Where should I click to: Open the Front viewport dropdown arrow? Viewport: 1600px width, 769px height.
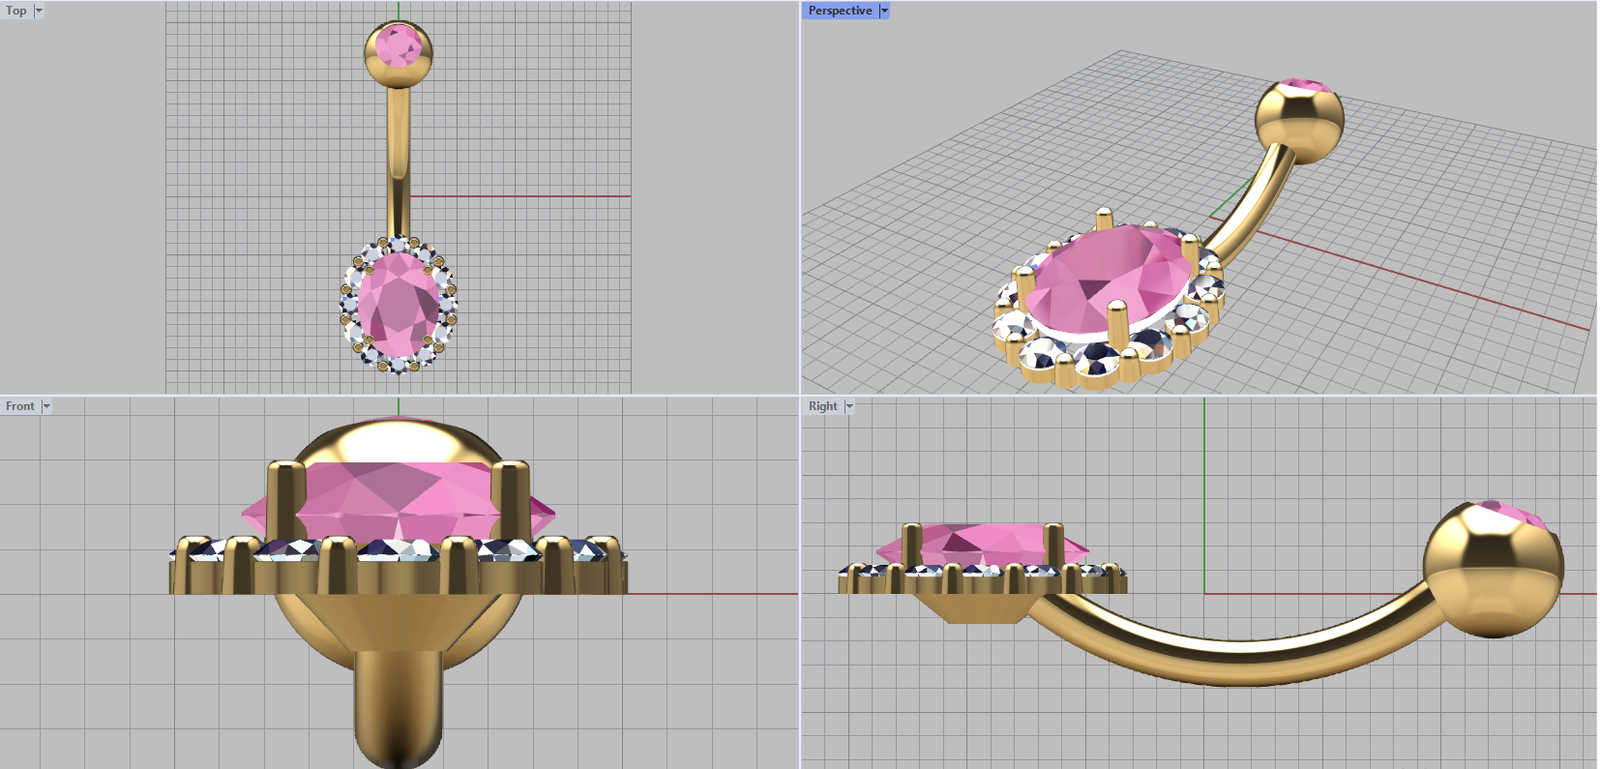[46, 406]
